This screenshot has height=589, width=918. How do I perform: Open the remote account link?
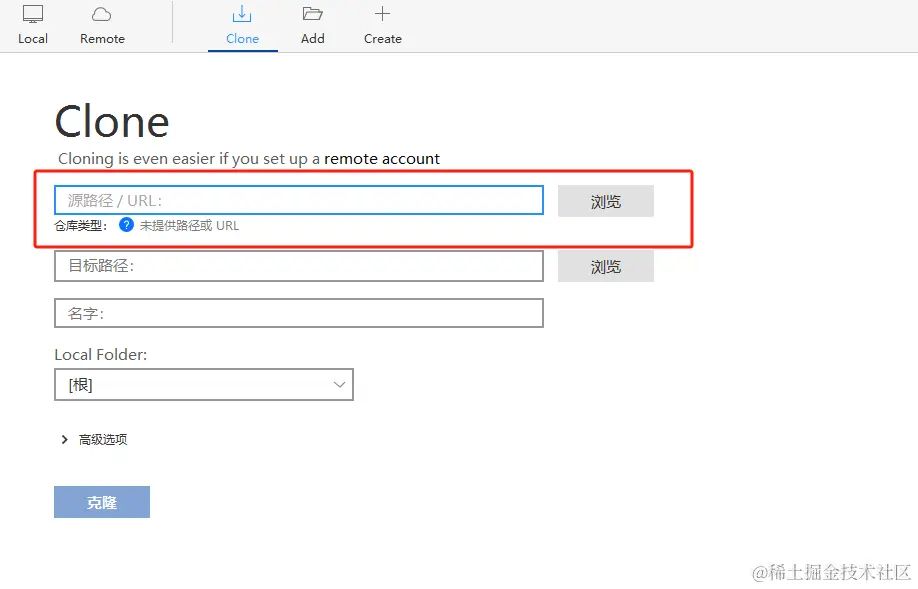point(382,159)
